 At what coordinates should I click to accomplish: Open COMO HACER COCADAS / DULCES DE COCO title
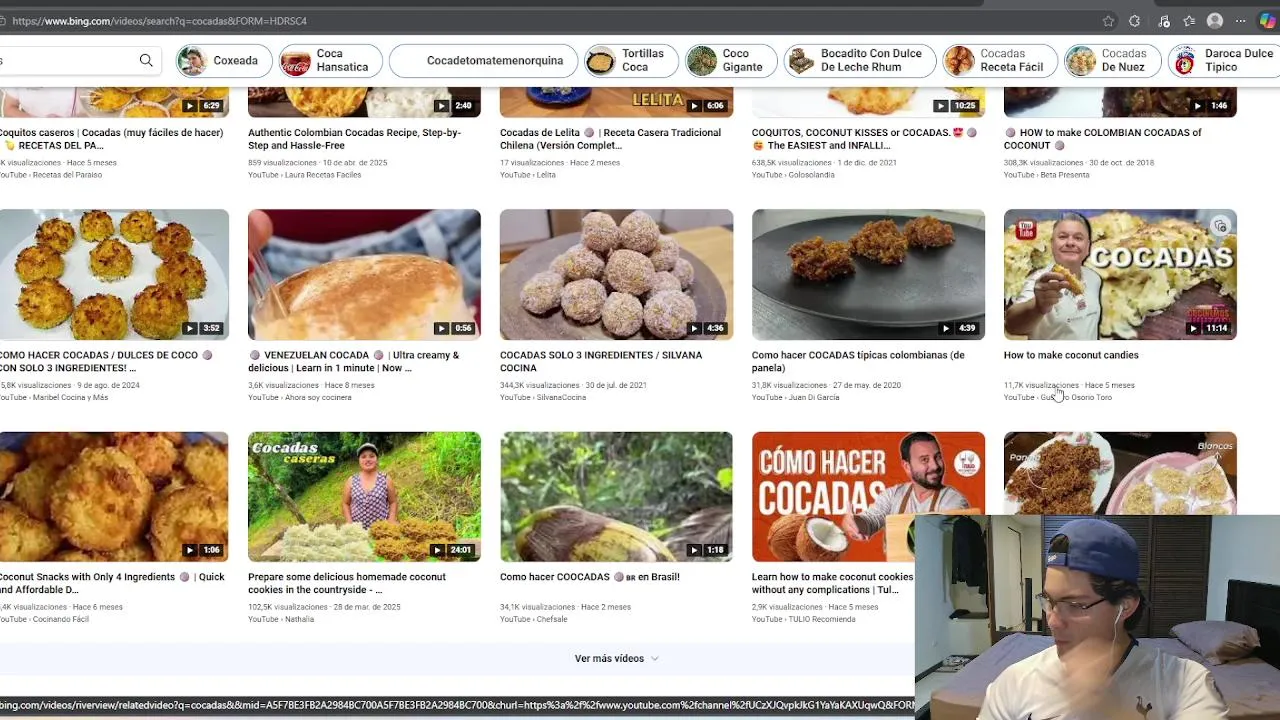[x=106, y=361]
